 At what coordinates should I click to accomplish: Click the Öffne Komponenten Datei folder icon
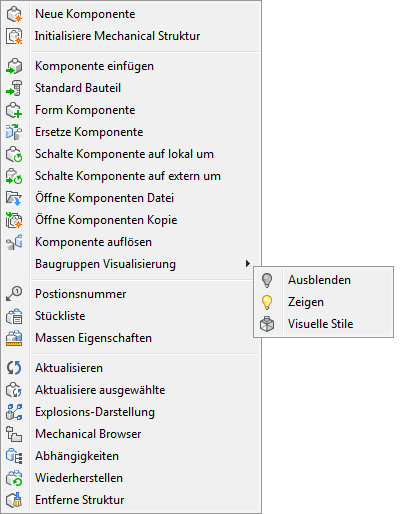click(14, 198)
